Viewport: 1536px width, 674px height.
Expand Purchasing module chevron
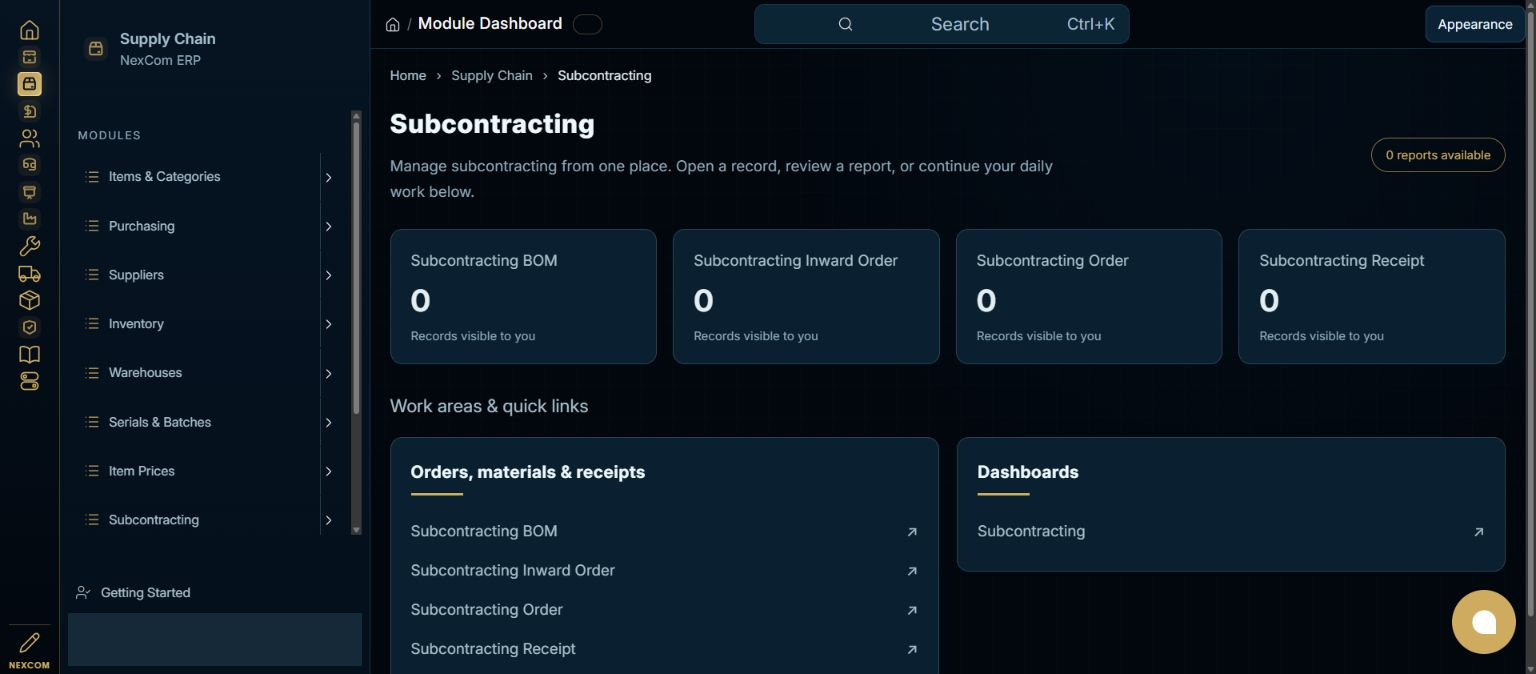coord(328,226)
